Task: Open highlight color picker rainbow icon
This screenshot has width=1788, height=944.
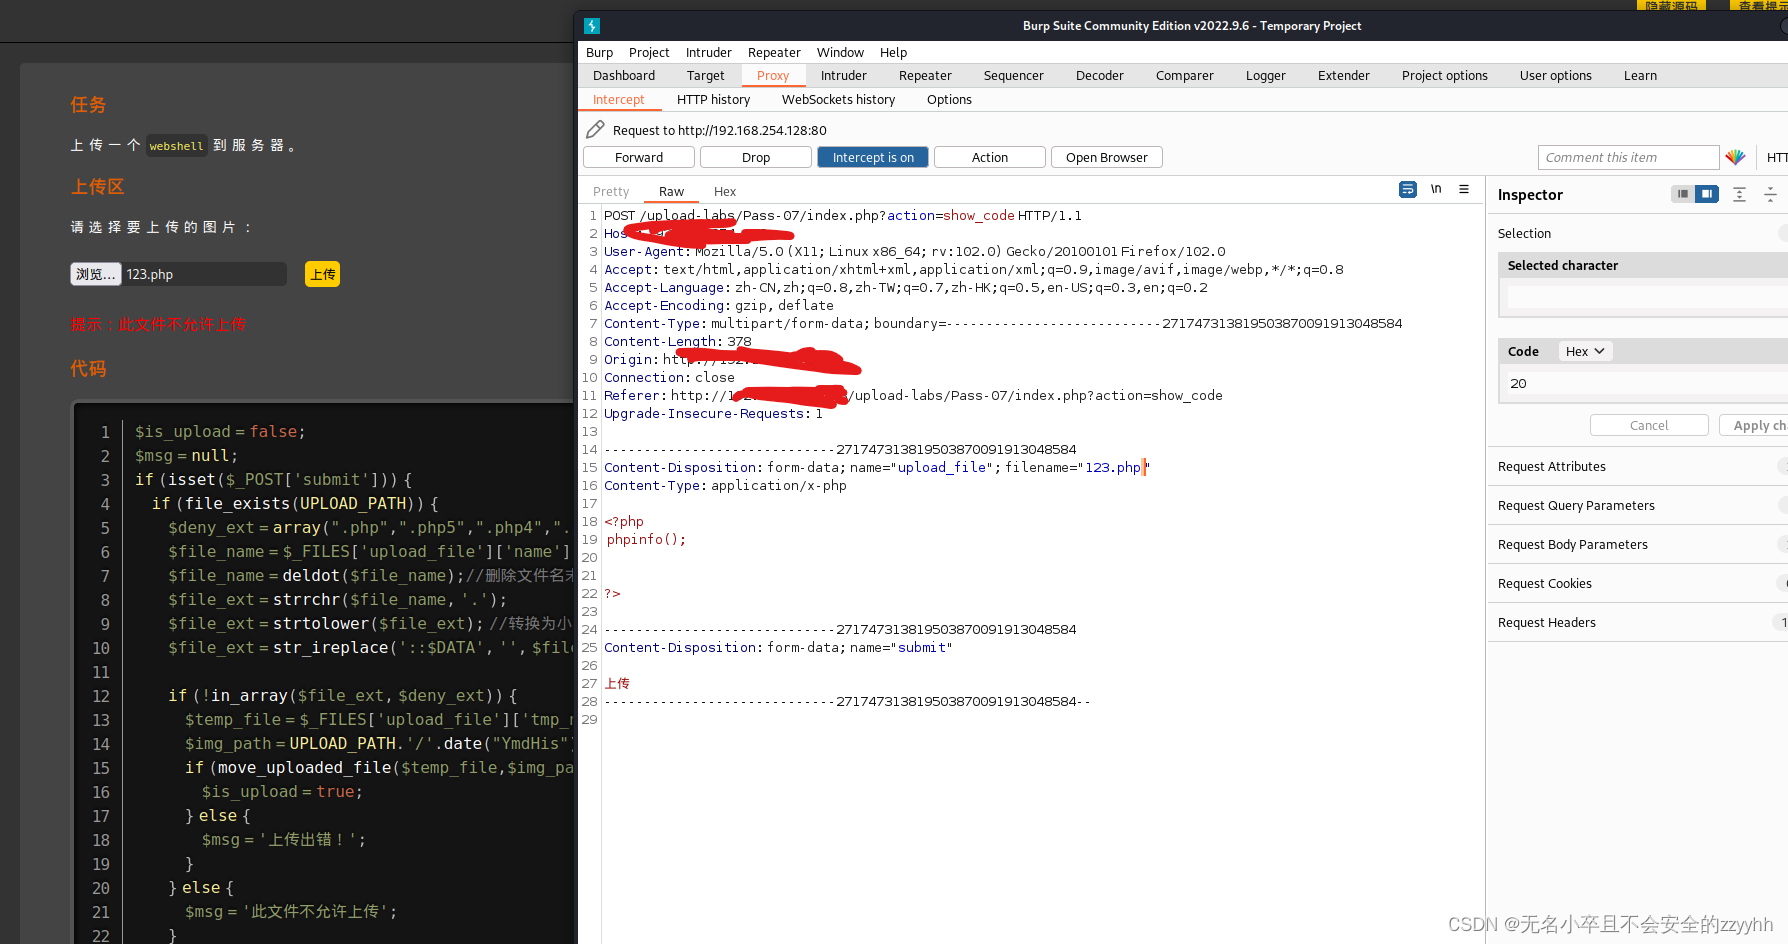Action: 1735,157
